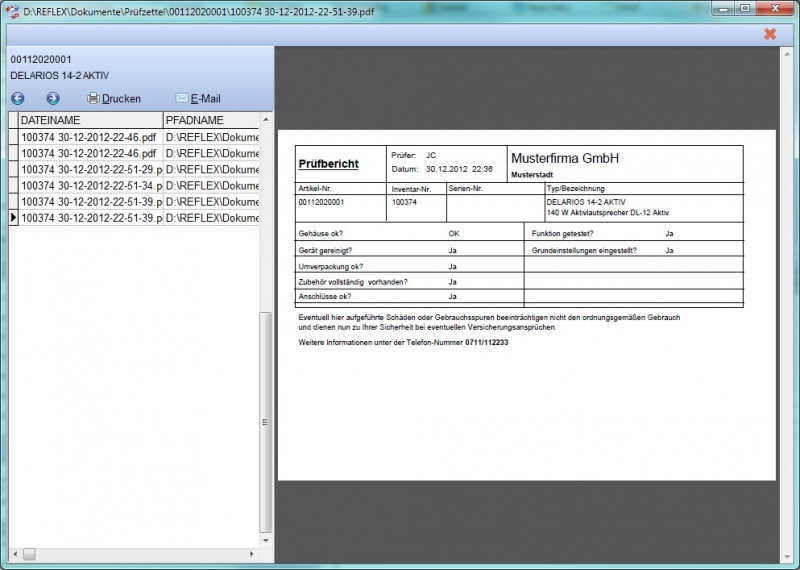Screen dimensions: 800x570
Task: Click row selector of the 22-51-34 file row
Action: pyautogui.click(x=14, y=186)
